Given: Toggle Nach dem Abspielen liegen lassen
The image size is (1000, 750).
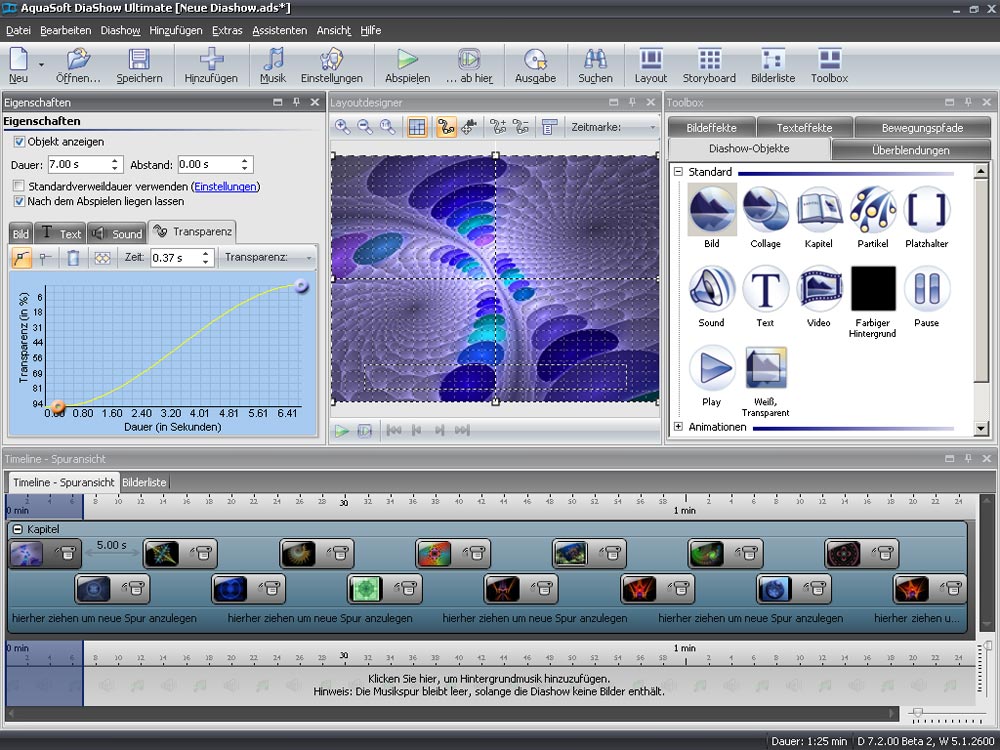Looking at the screenshot, I should 20,201.
